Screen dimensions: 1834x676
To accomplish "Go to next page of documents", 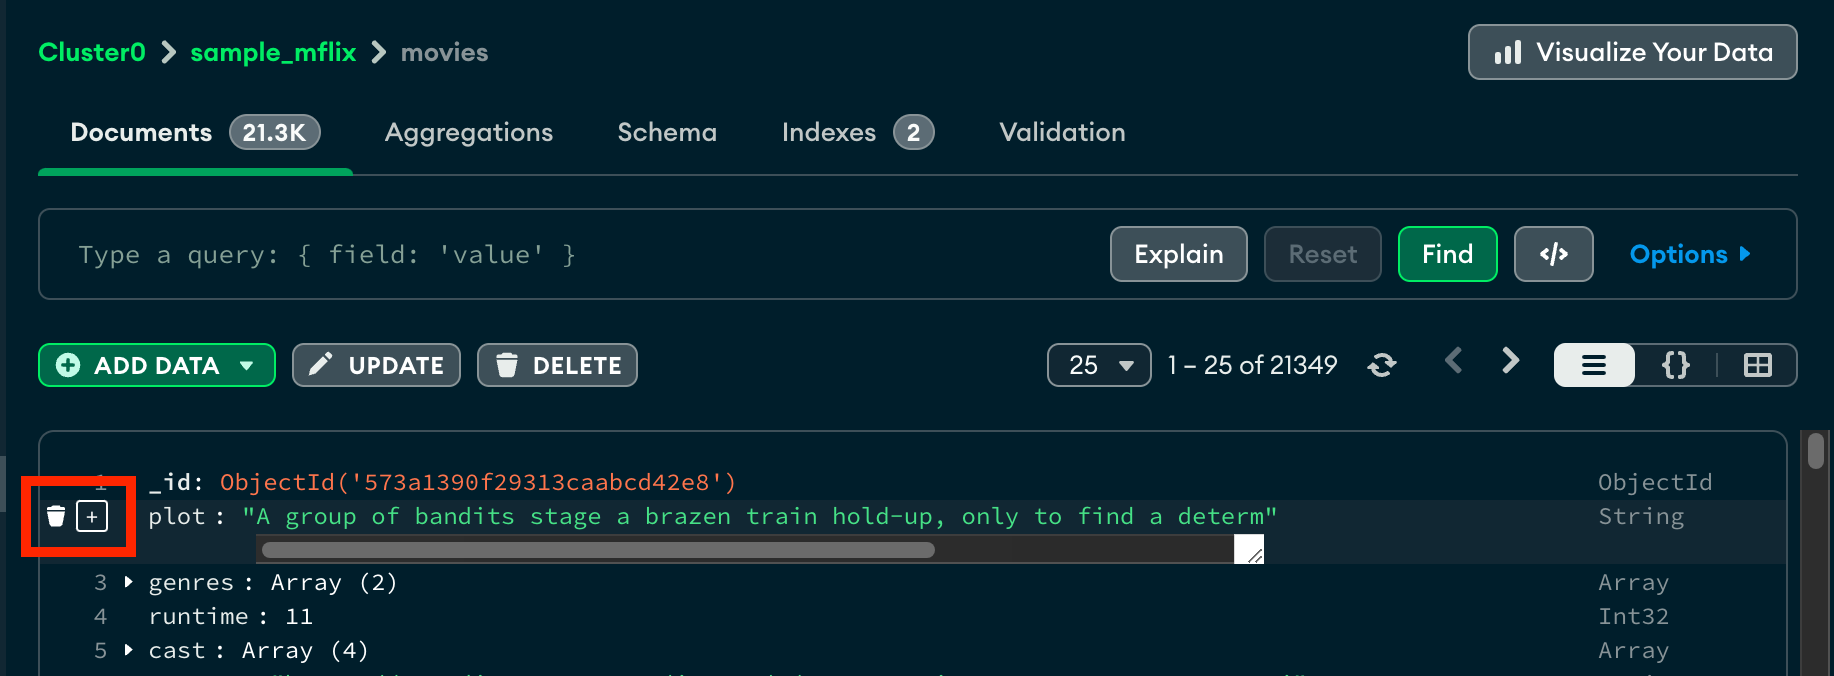I will click(1510, 361).
